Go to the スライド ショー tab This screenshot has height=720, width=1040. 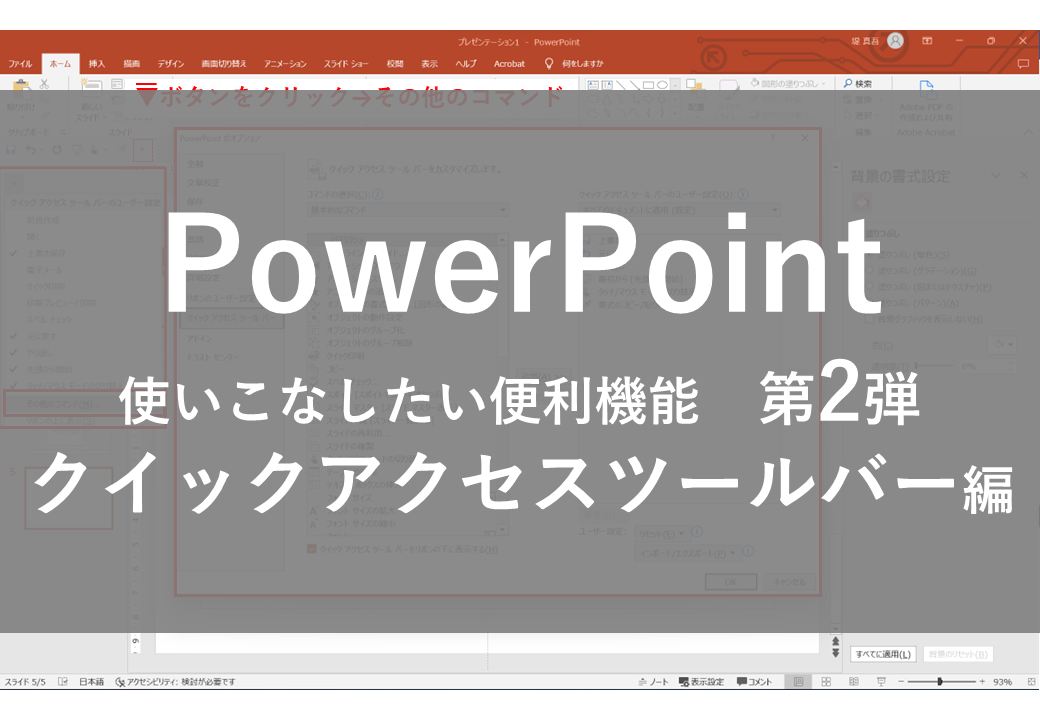346,64
